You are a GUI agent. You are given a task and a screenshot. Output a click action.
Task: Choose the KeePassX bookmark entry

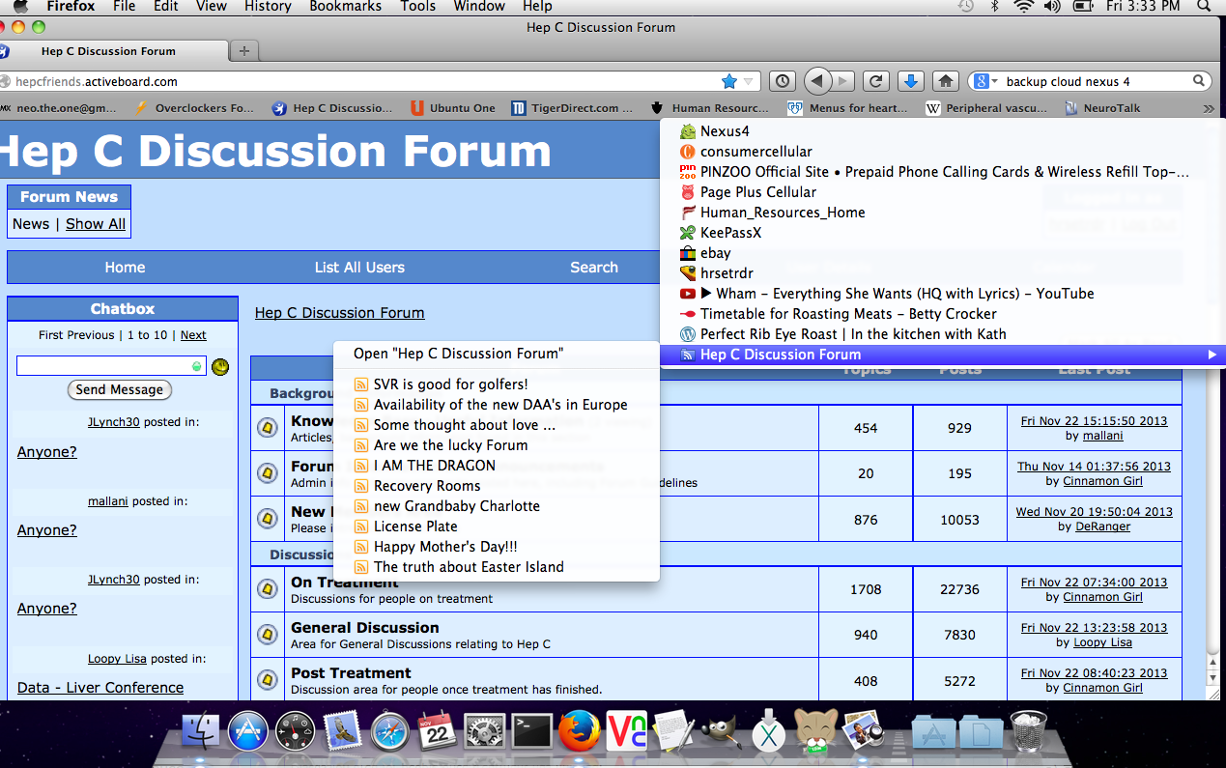tap(730, 233)
